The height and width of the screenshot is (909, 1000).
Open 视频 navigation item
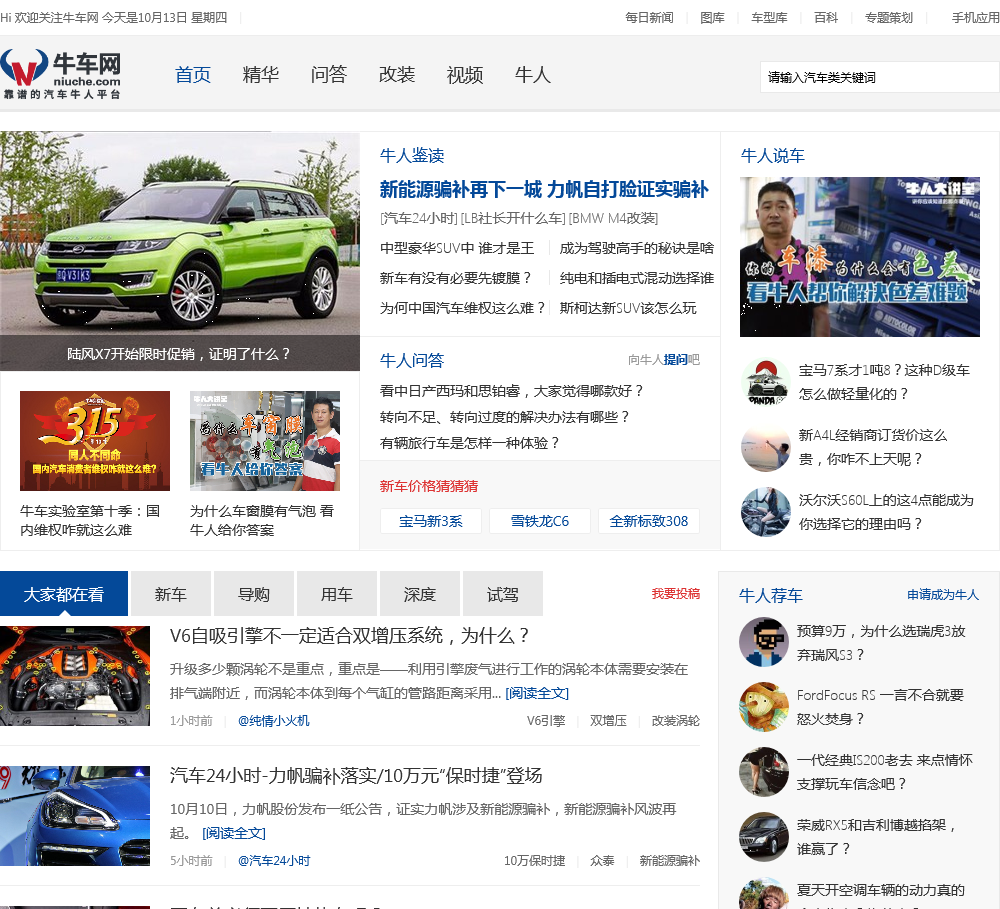pos(465,75)
